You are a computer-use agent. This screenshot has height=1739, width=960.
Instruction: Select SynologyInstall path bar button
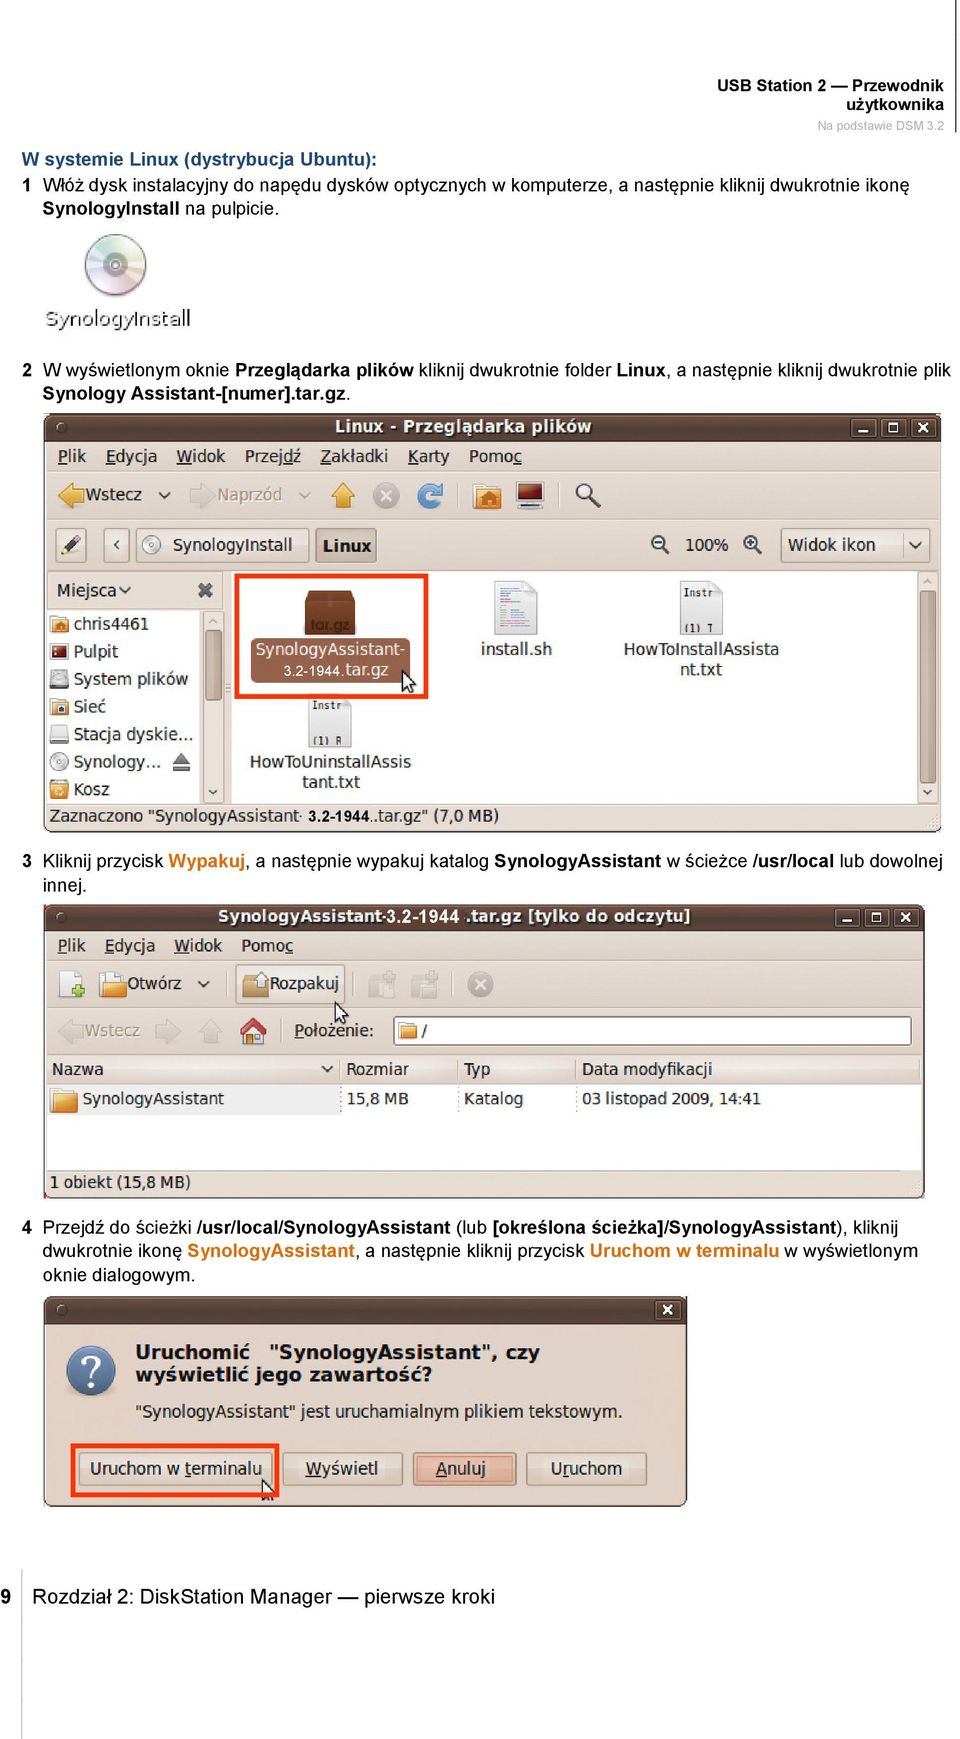click(222, 545)
